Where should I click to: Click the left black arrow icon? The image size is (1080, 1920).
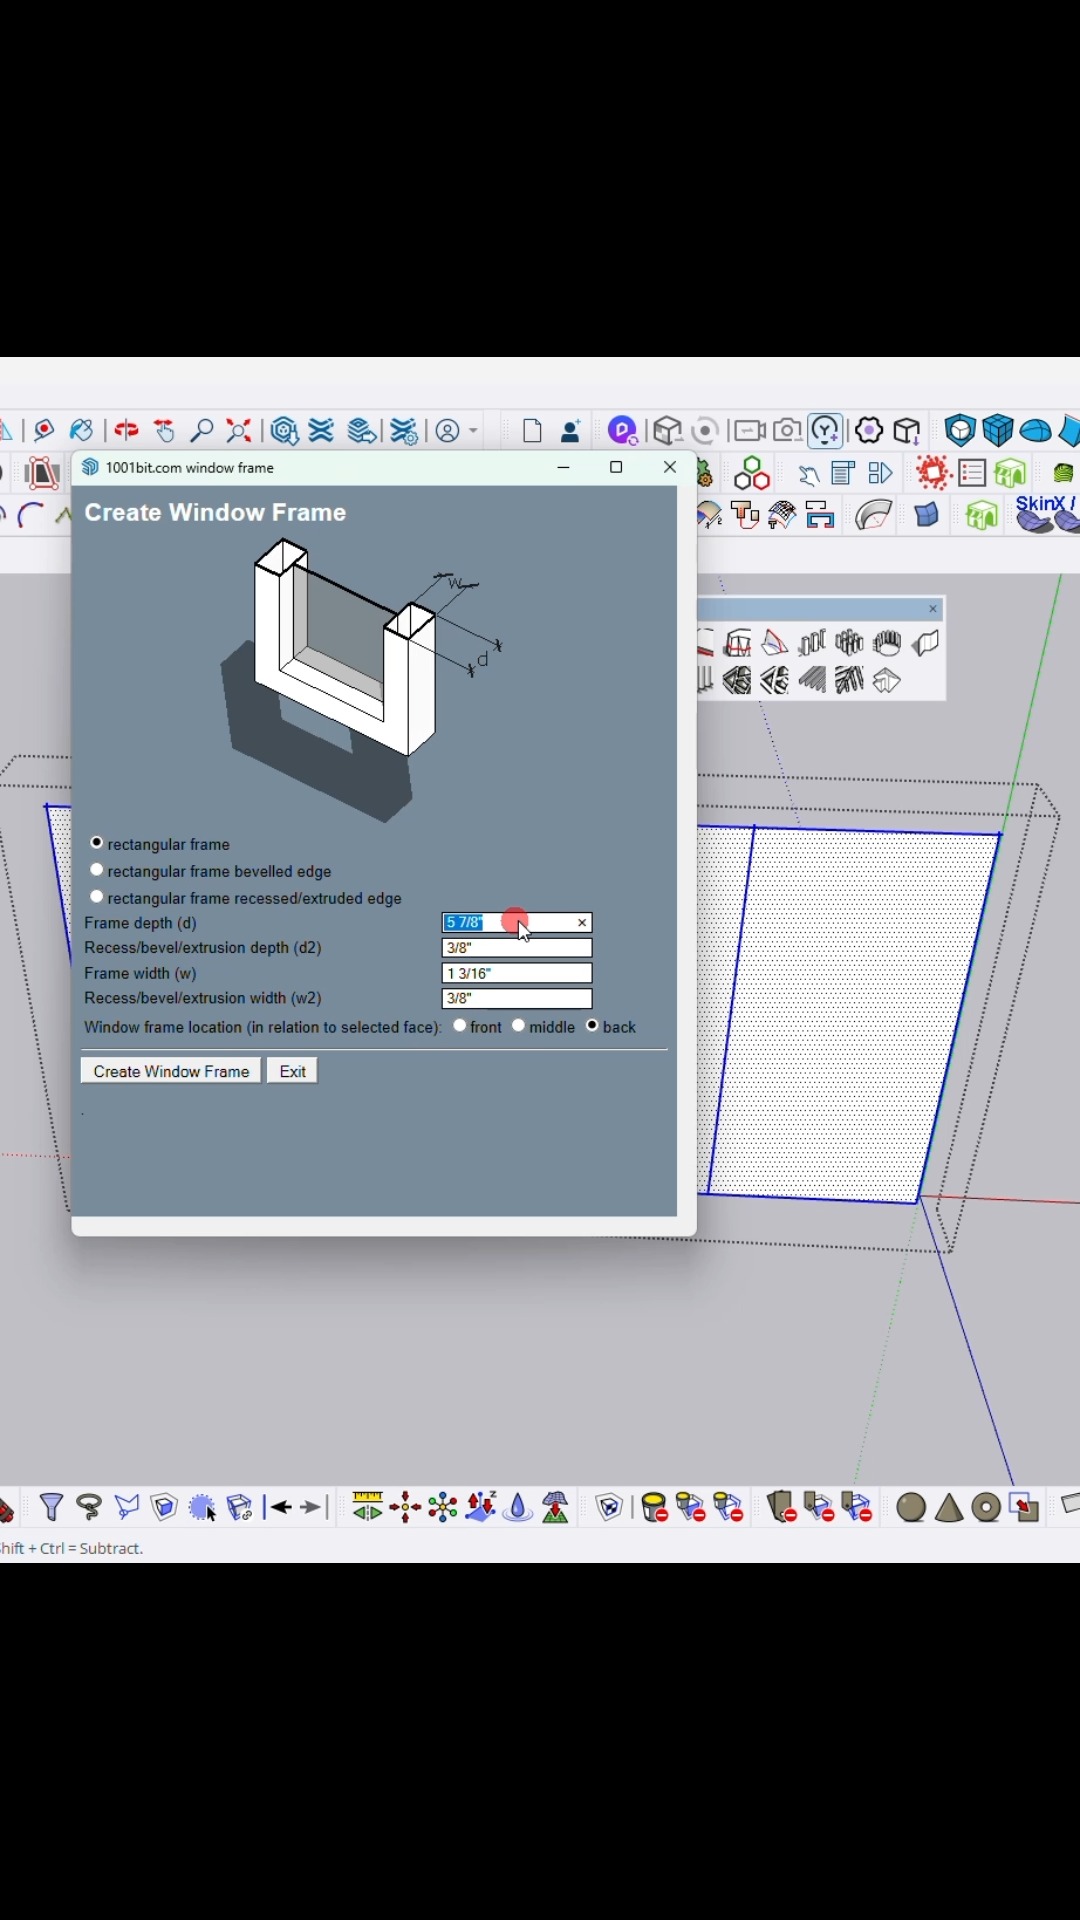pos(280,1508)
